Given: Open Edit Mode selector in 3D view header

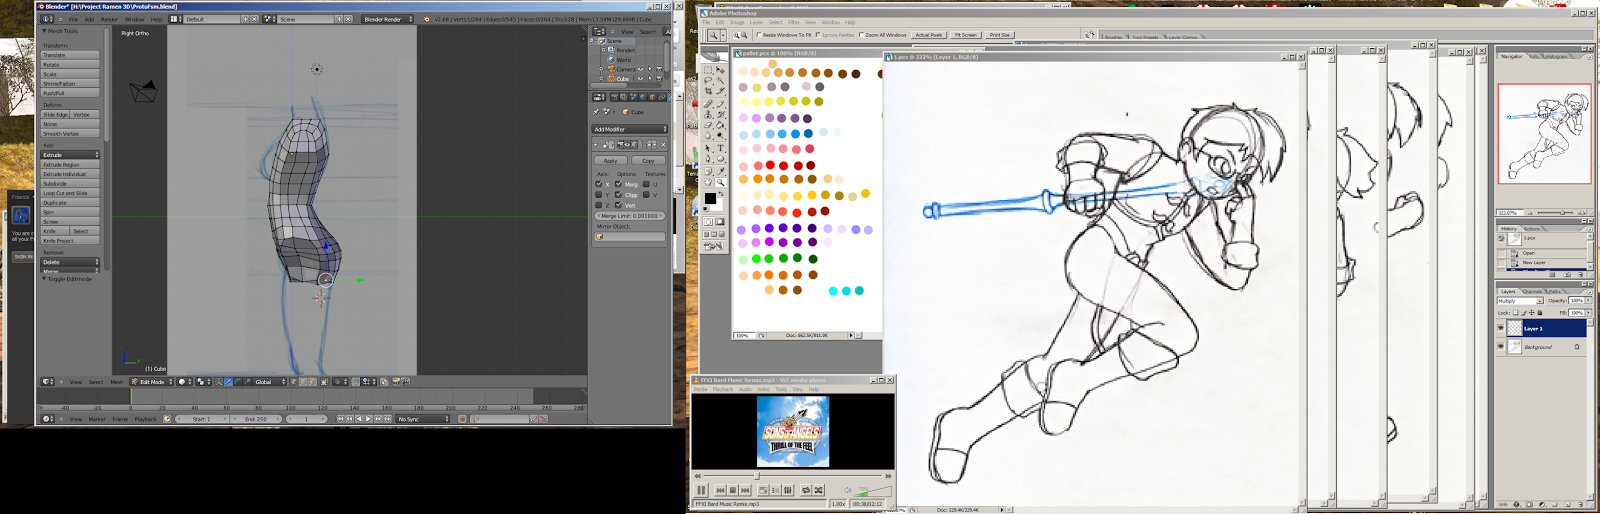Looking at the screenshot, I should (151, 382).
